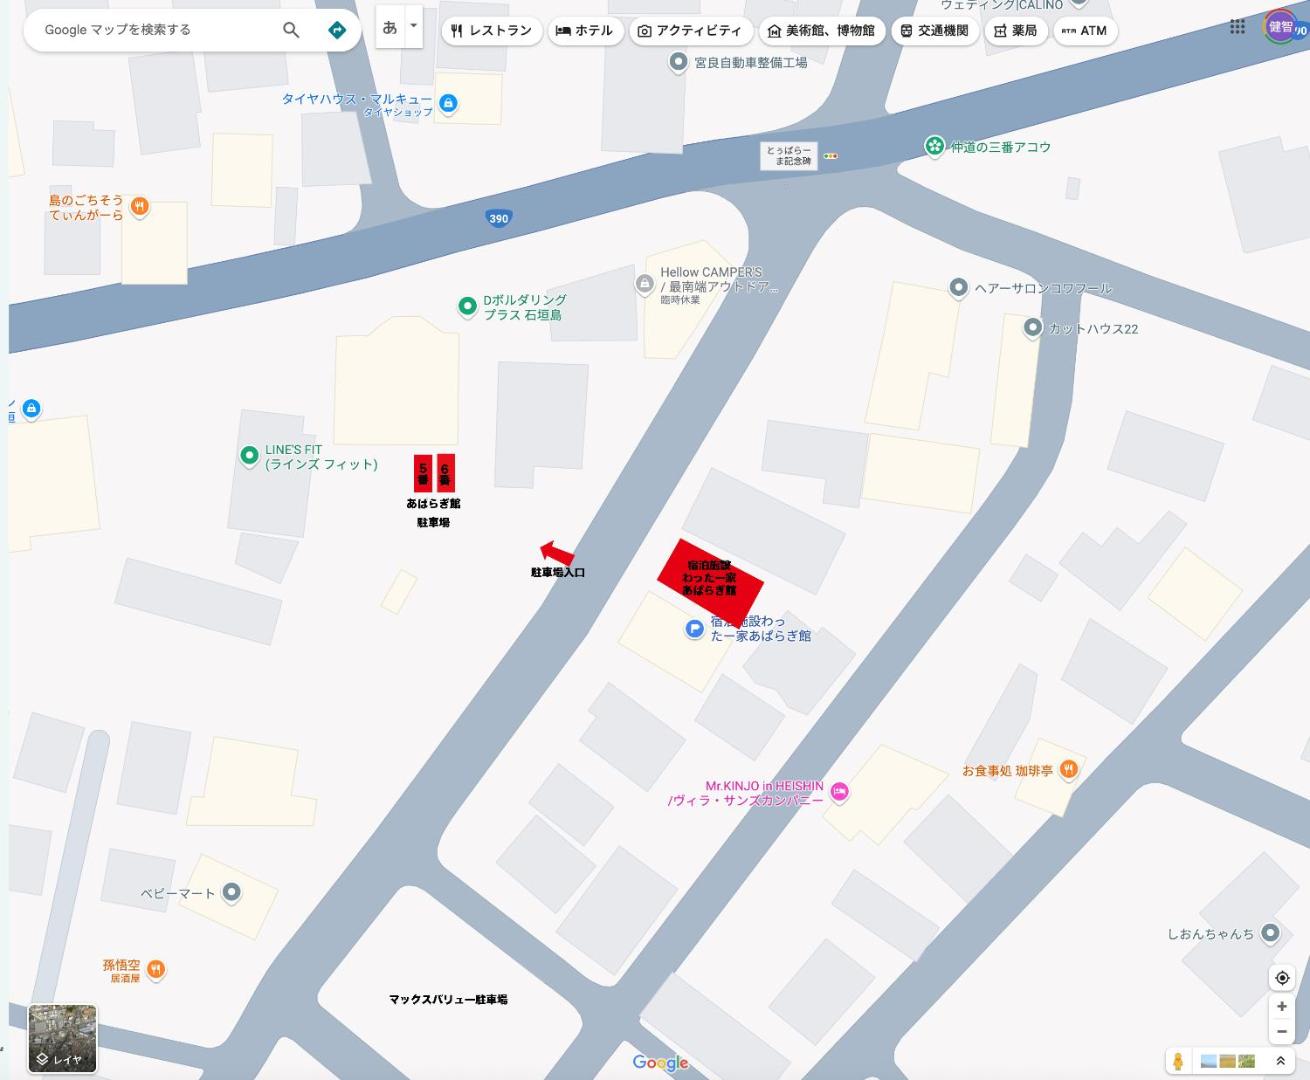Click the Google マップを検索する search field
This screenshot has height=1080, width=1310.
[150, 30]
